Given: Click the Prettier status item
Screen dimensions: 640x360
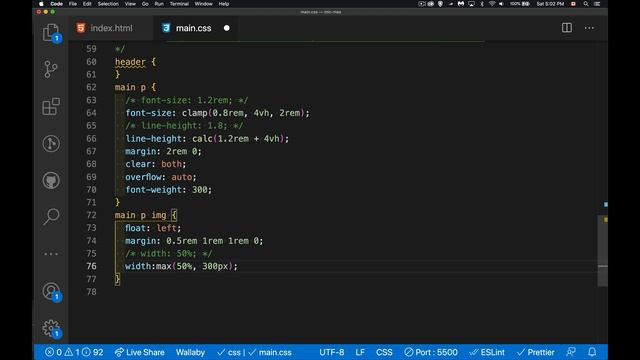Looking at the screenshot, I should [x=536, y=352].
